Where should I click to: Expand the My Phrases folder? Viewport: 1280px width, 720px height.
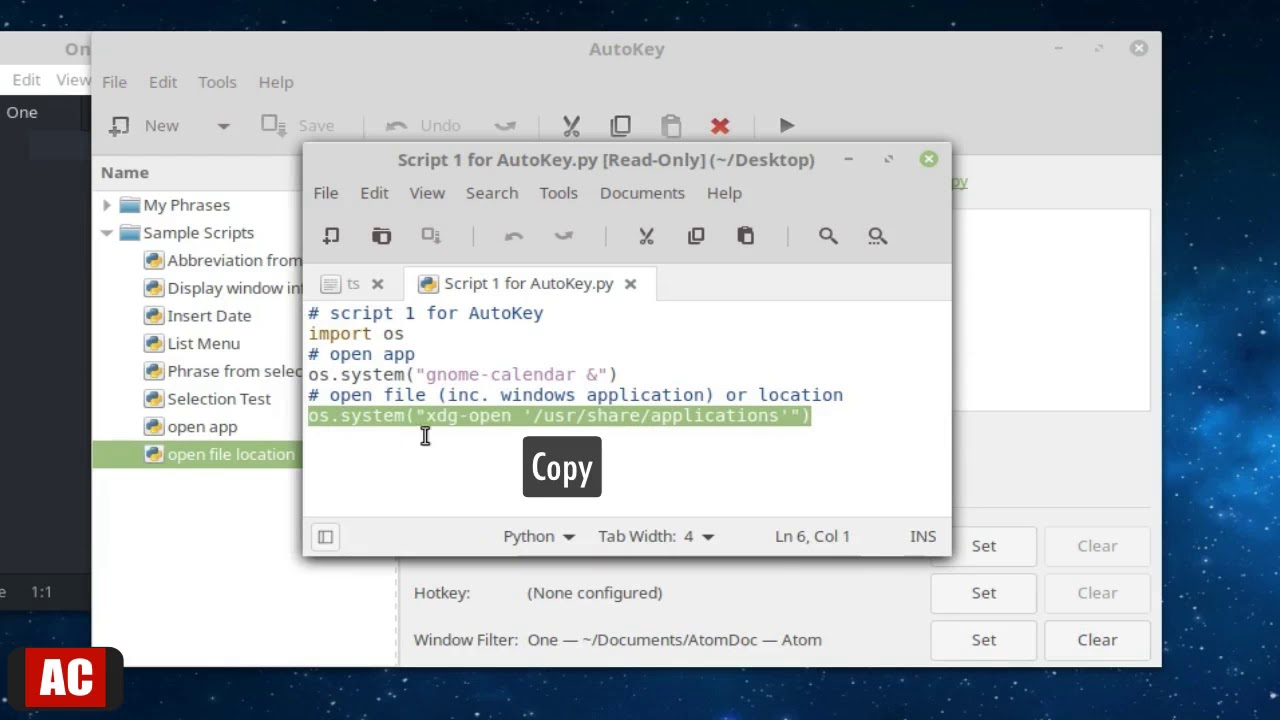[x=107, y=205]
